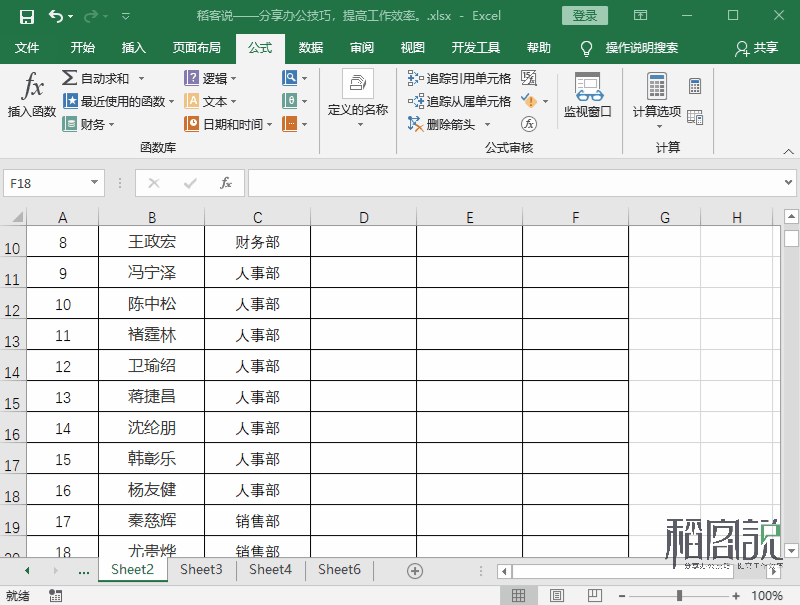Image resolution: width=800 pixels, height=605 pixels.
Task: Click the Calculation Options icon
Action: point(657,85)
